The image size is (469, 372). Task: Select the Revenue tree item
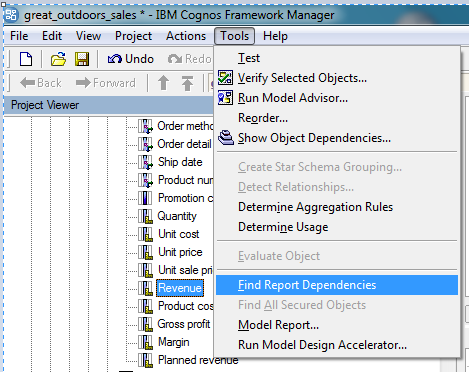(180, 288)
